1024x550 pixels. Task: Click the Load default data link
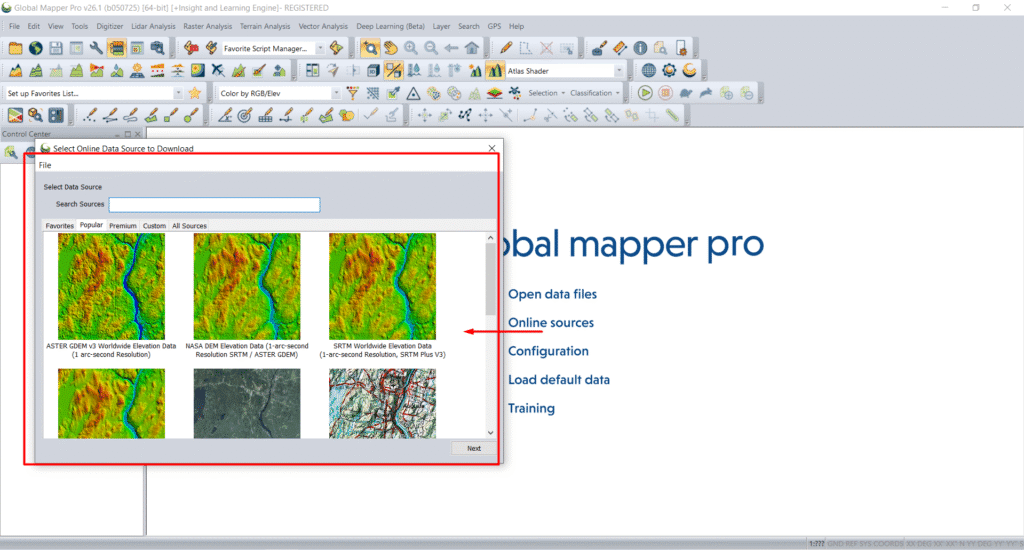pyautogui.click(x=558, y=380)
